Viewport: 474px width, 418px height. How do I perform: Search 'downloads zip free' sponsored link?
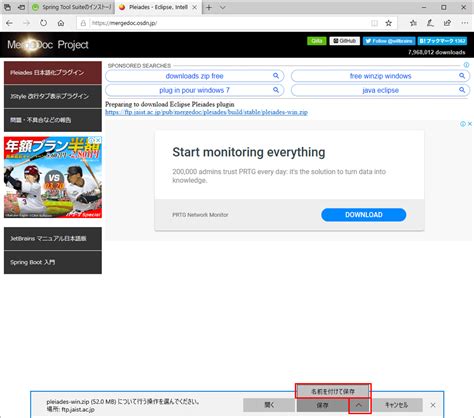(x=195, y=76)
